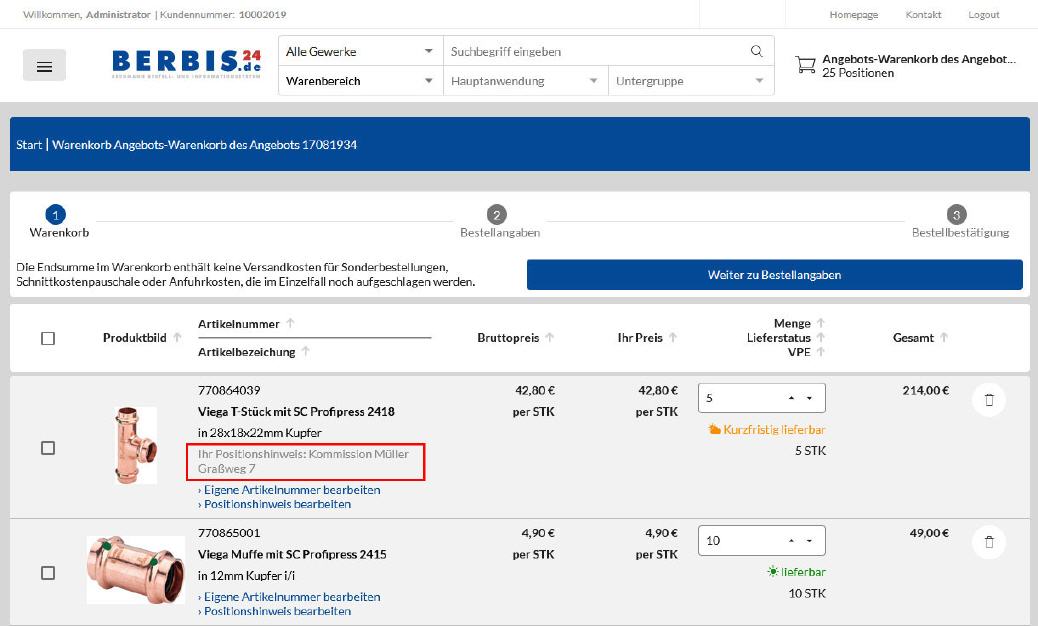Screen dimensions: 1038x626
Task: Go to Homepage in top menu
Action: (853, 15)
